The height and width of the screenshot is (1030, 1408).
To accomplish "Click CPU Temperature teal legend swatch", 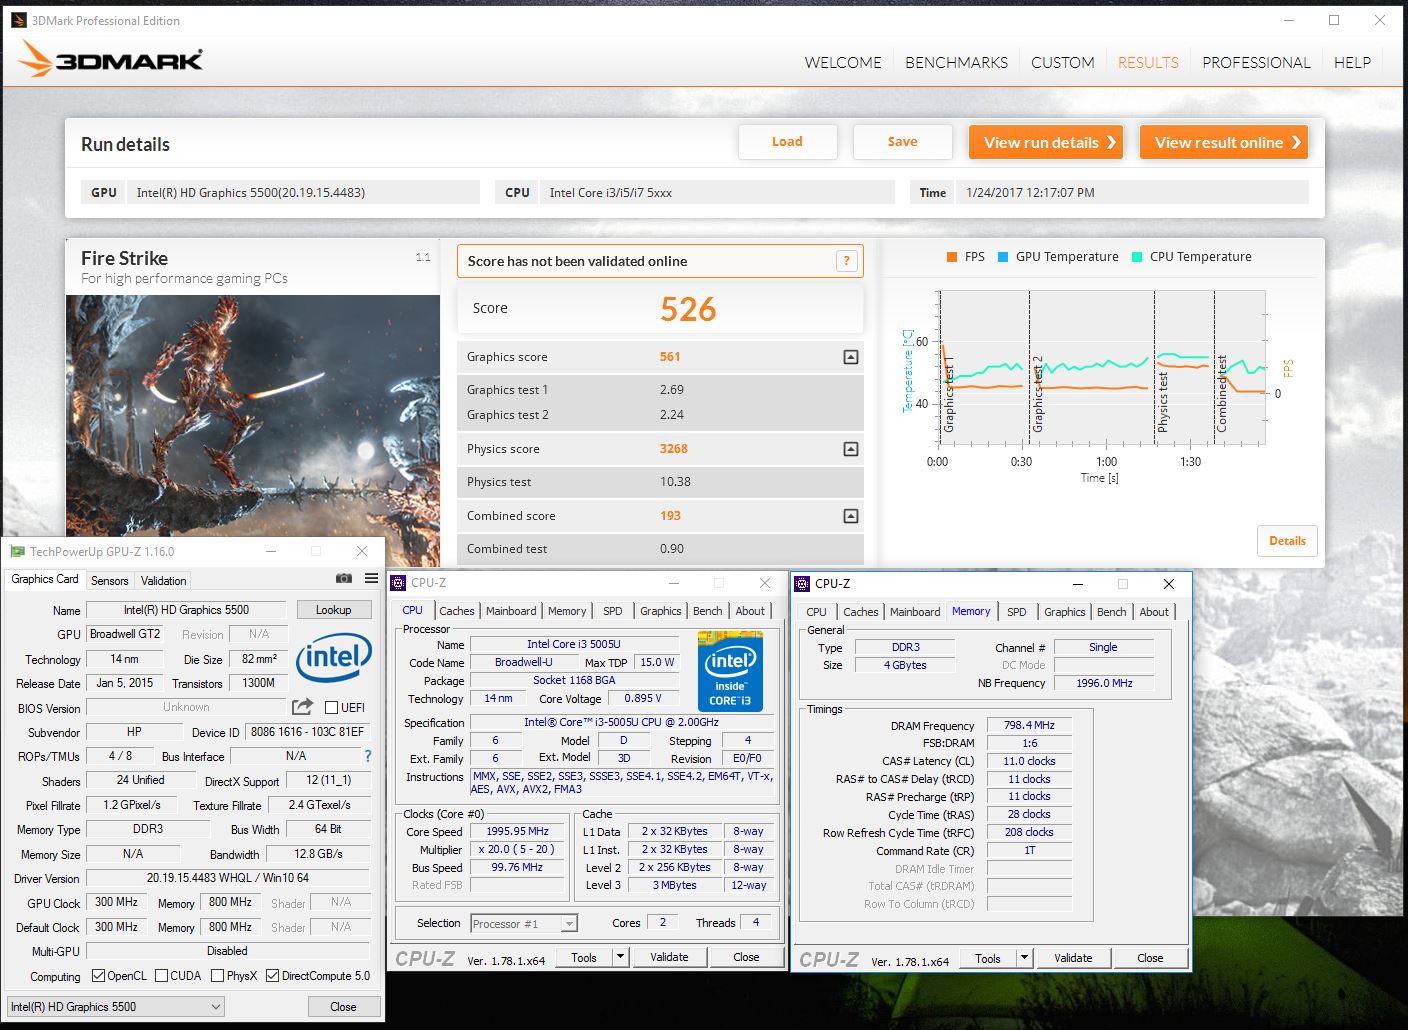I will coord(1137,257).
